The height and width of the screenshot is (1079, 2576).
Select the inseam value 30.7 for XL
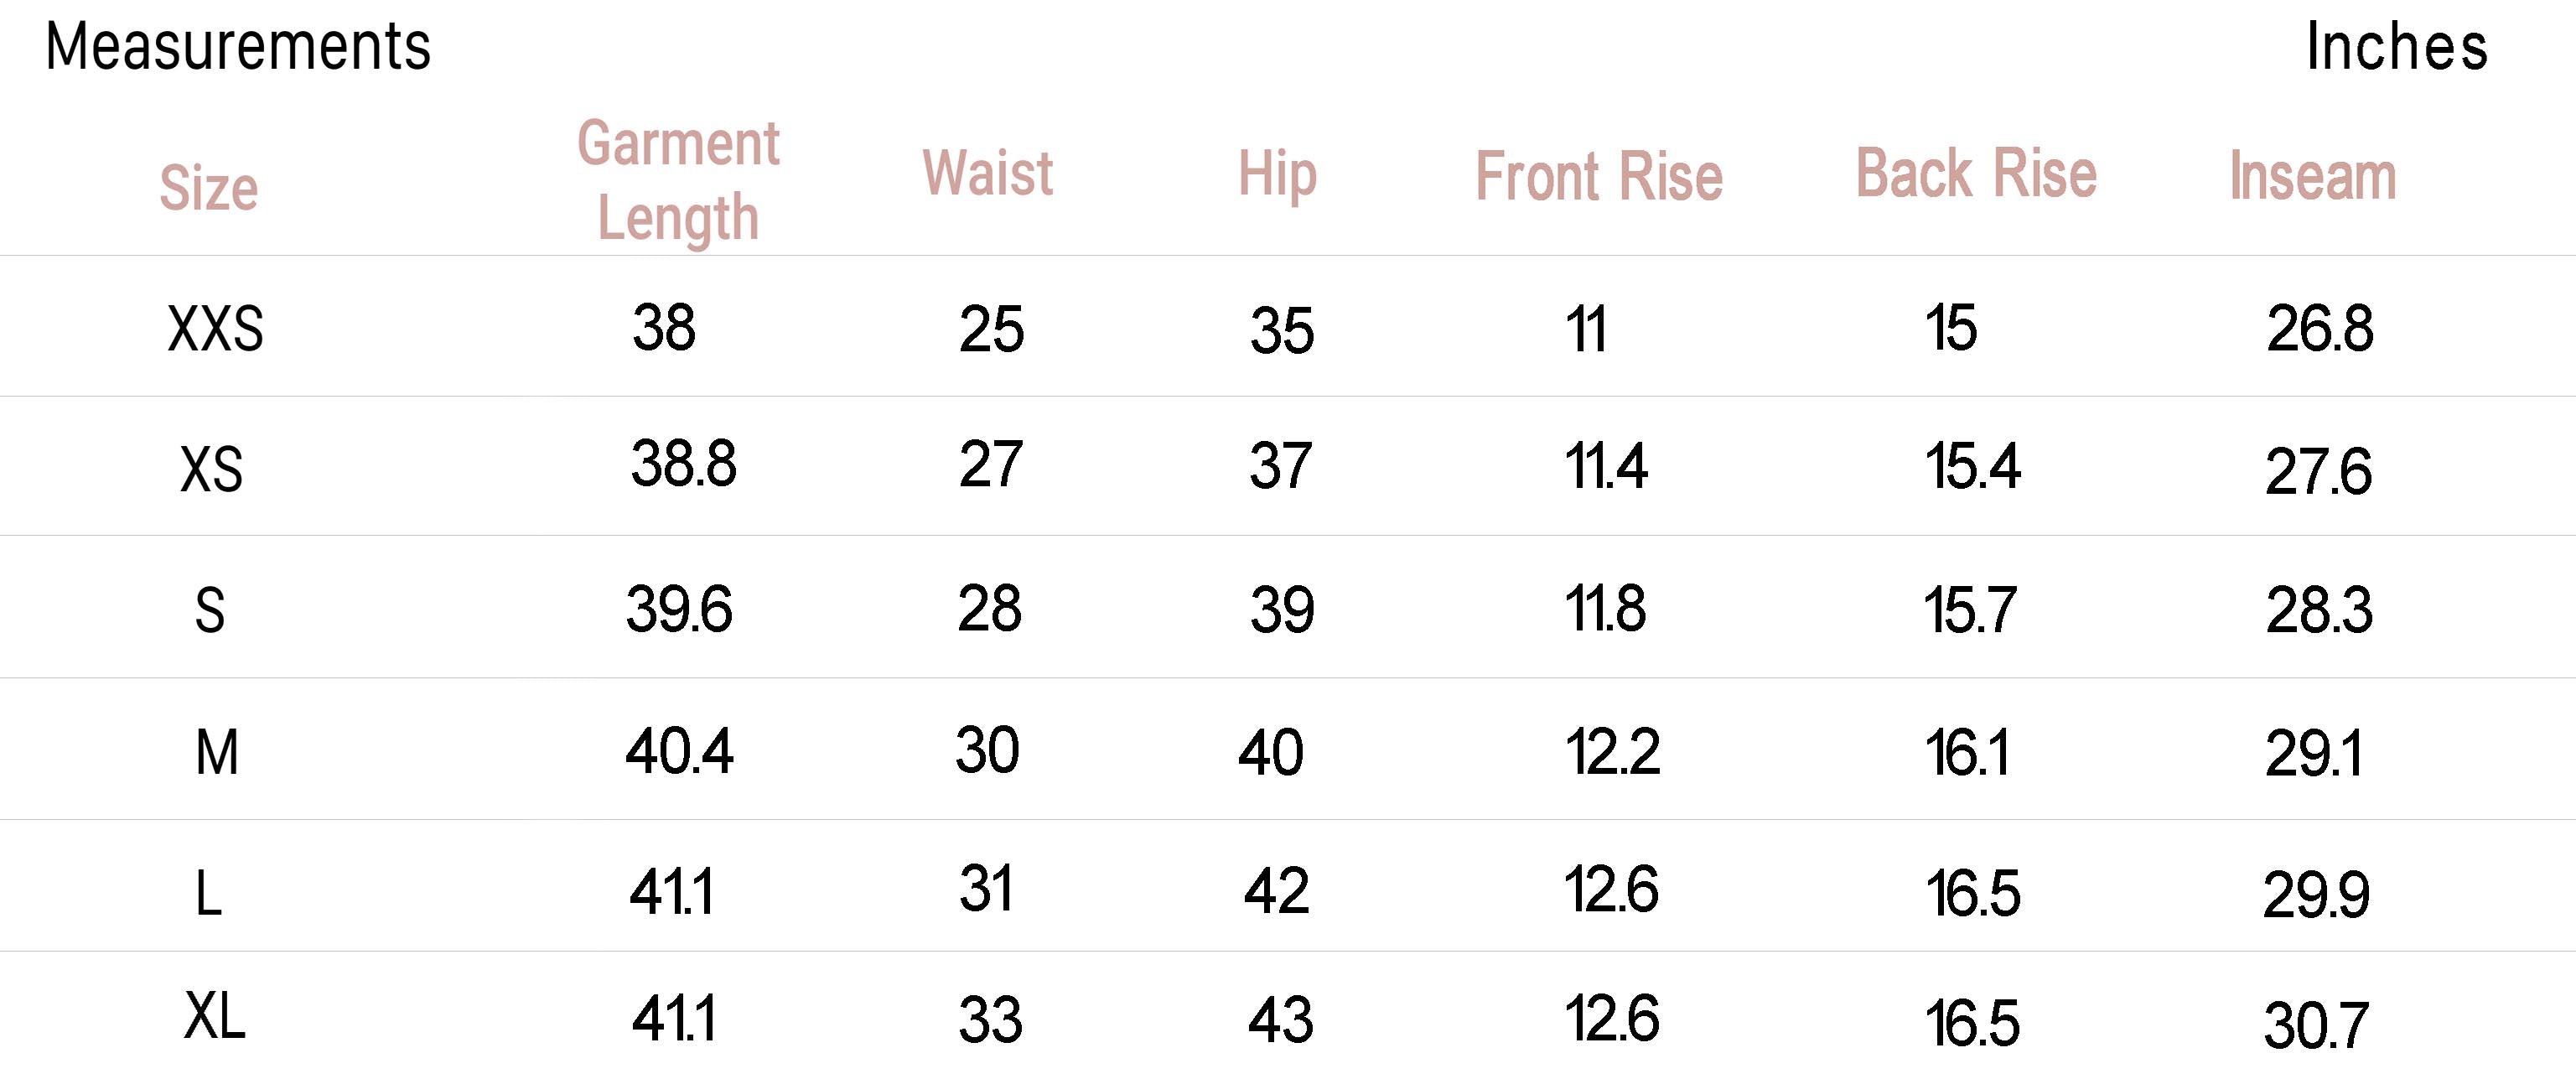pos(2316,1025)
